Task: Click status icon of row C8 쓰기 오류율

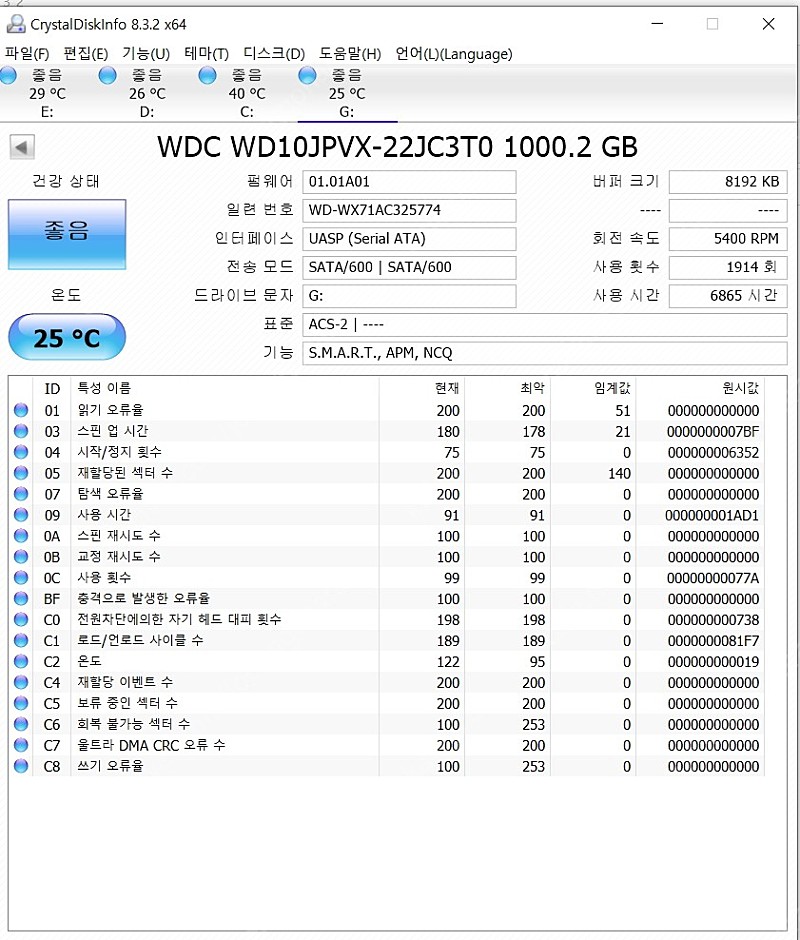Action: (x=21, y=766)
